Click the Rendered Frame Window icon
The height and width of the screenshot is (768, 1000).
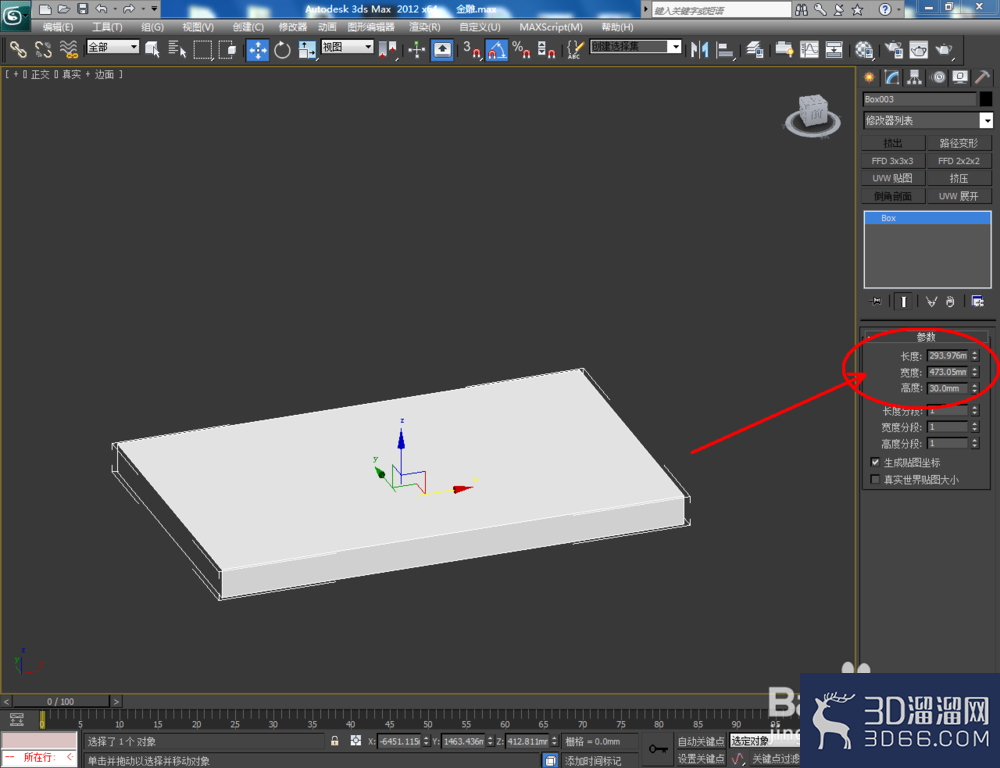(x=918, y=50)
